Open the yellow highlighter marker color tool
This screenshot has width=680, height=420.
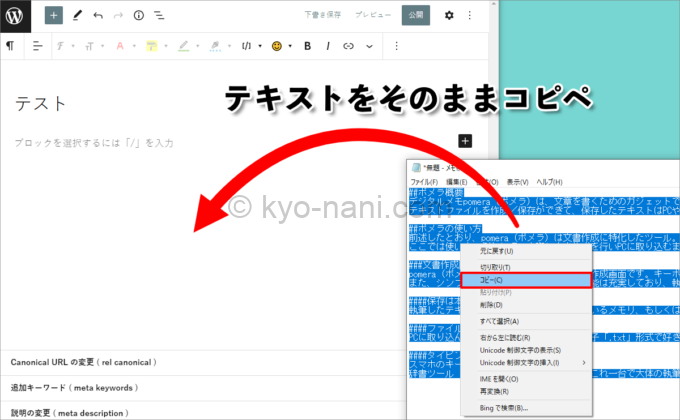[152, 46]
